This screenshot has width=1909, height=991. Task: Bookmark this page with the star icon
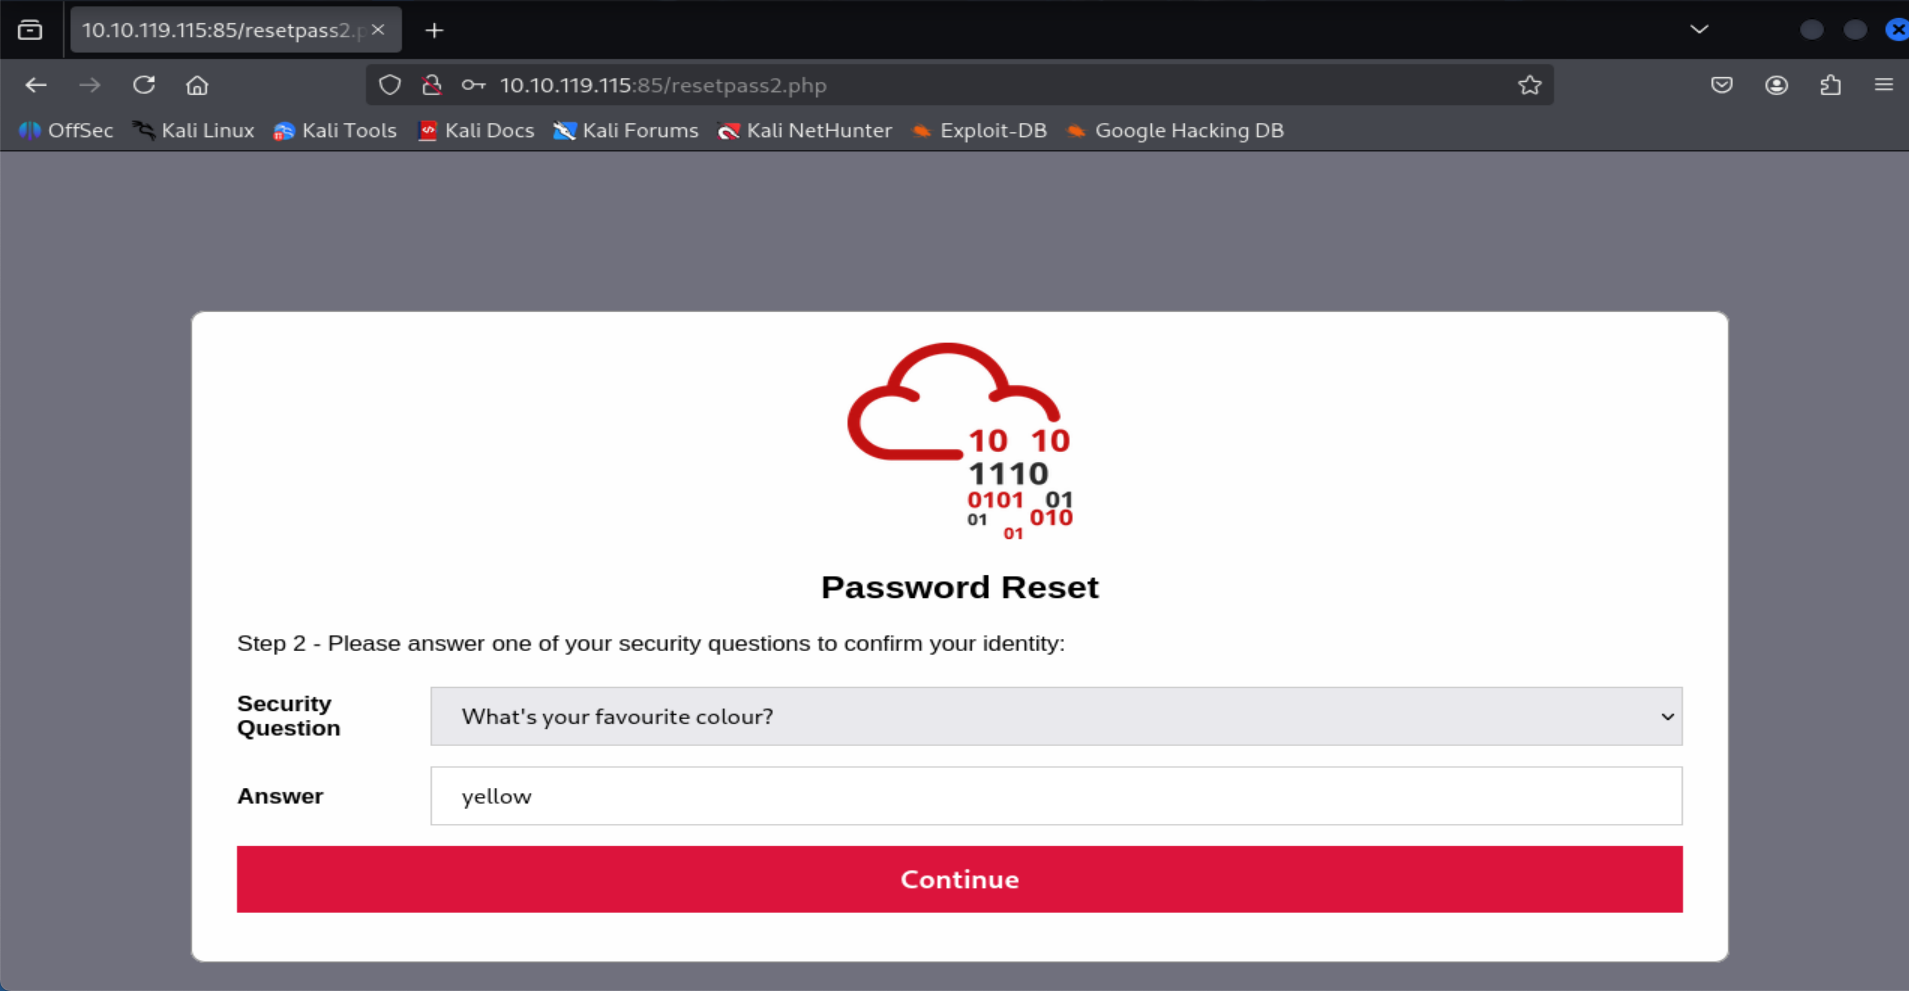(1529, 85)
